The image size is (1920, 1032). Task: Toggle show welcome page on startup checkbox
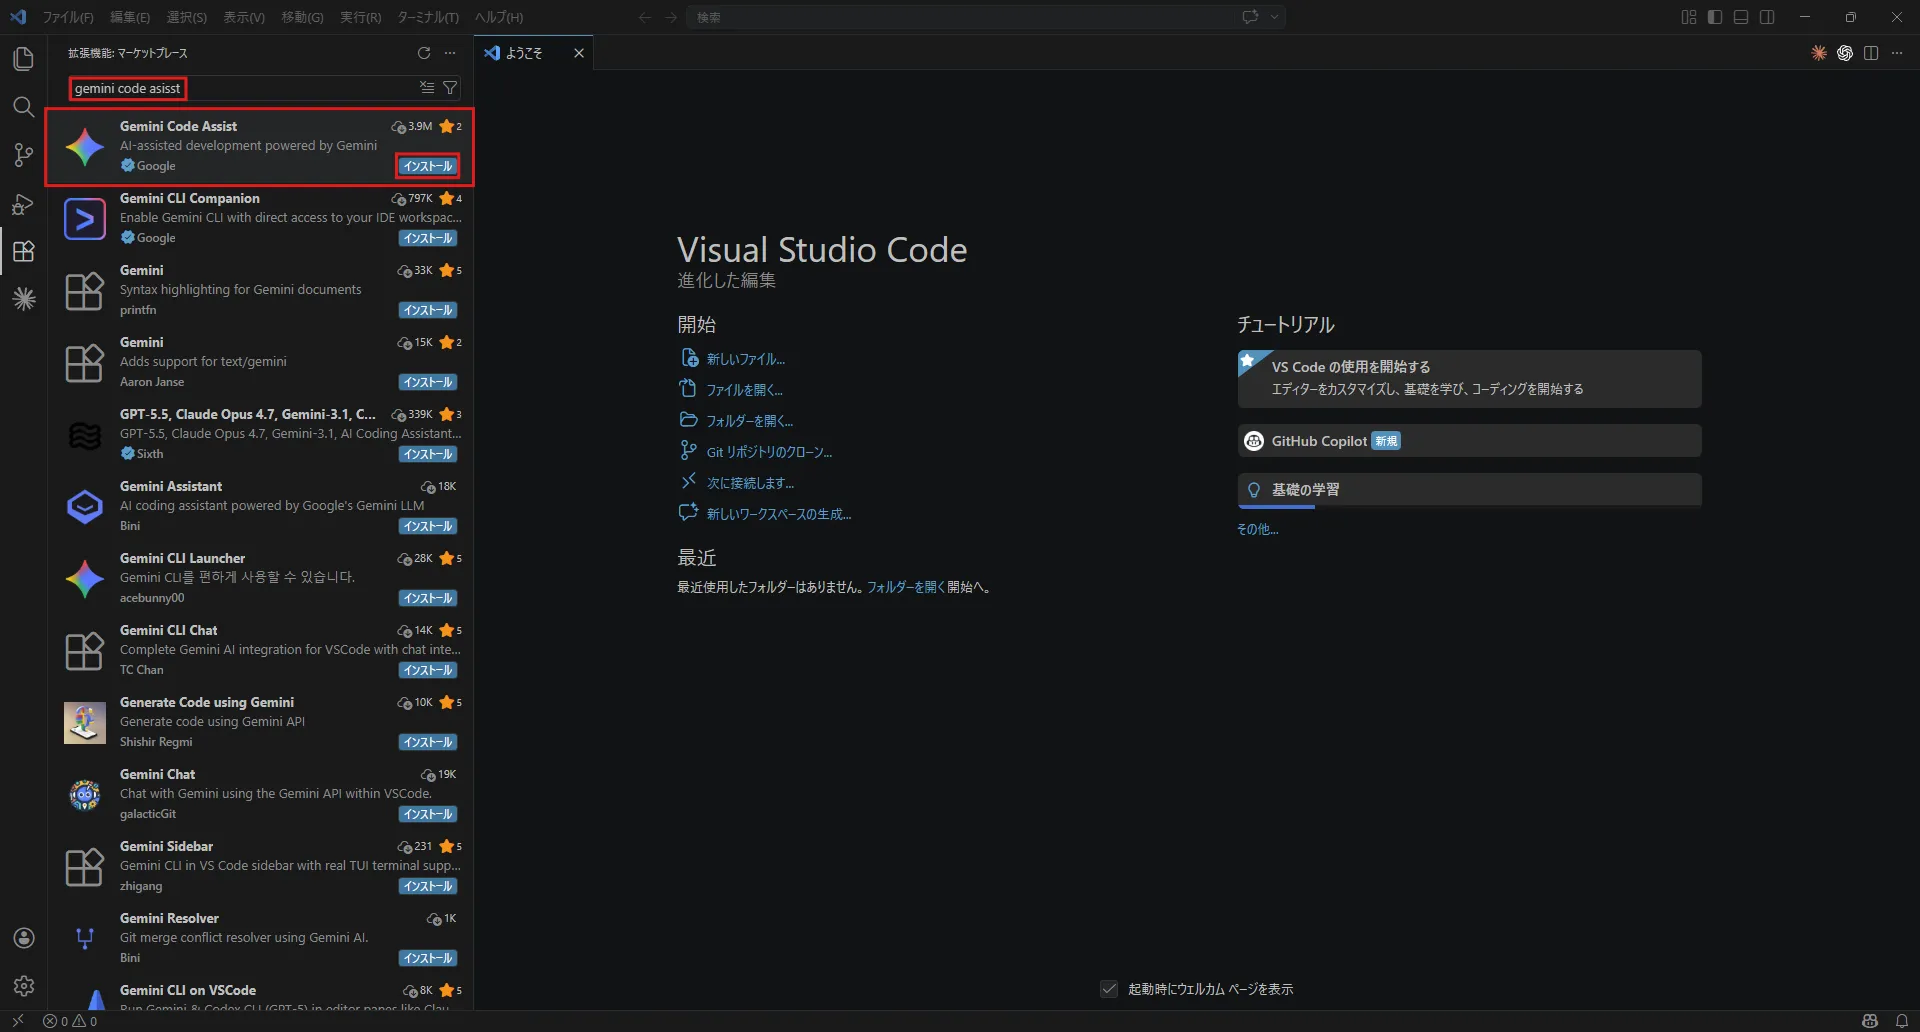pos(1108,989)
